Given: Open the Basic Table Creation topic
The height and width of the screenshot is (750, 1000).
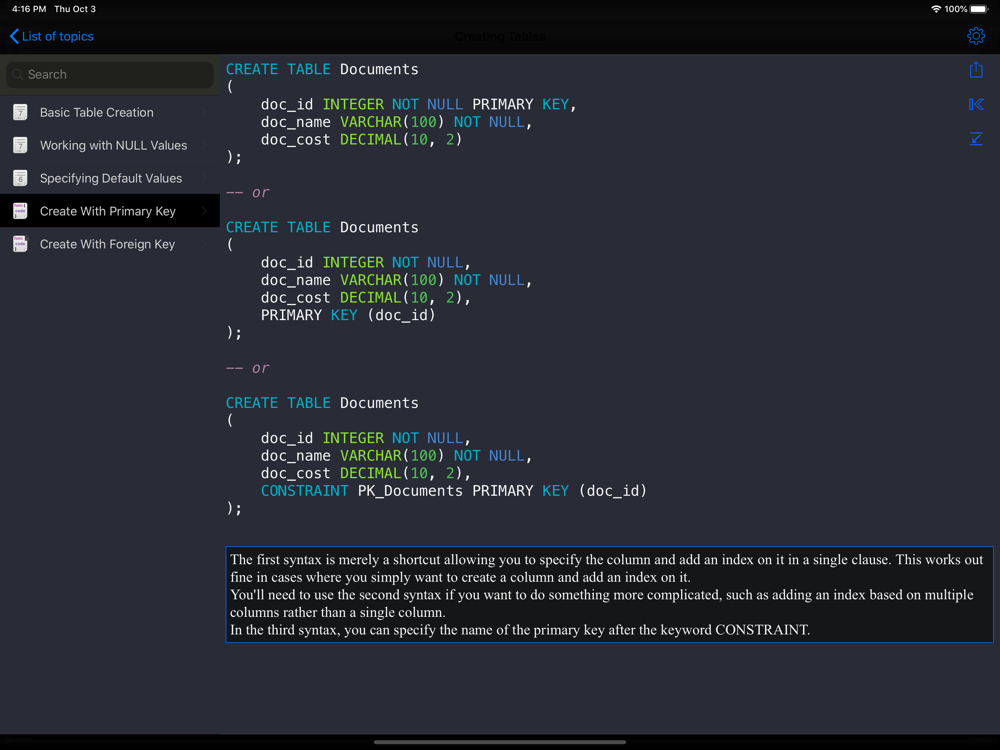Looking at the screenshot, I should tap(97, 112).
